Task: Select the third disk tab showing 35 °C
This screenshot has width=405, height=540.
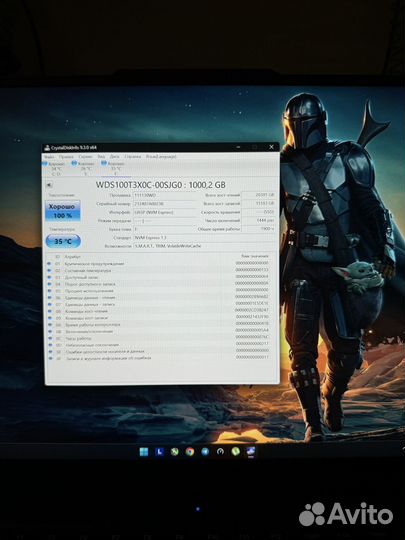Action: [113, 169]
